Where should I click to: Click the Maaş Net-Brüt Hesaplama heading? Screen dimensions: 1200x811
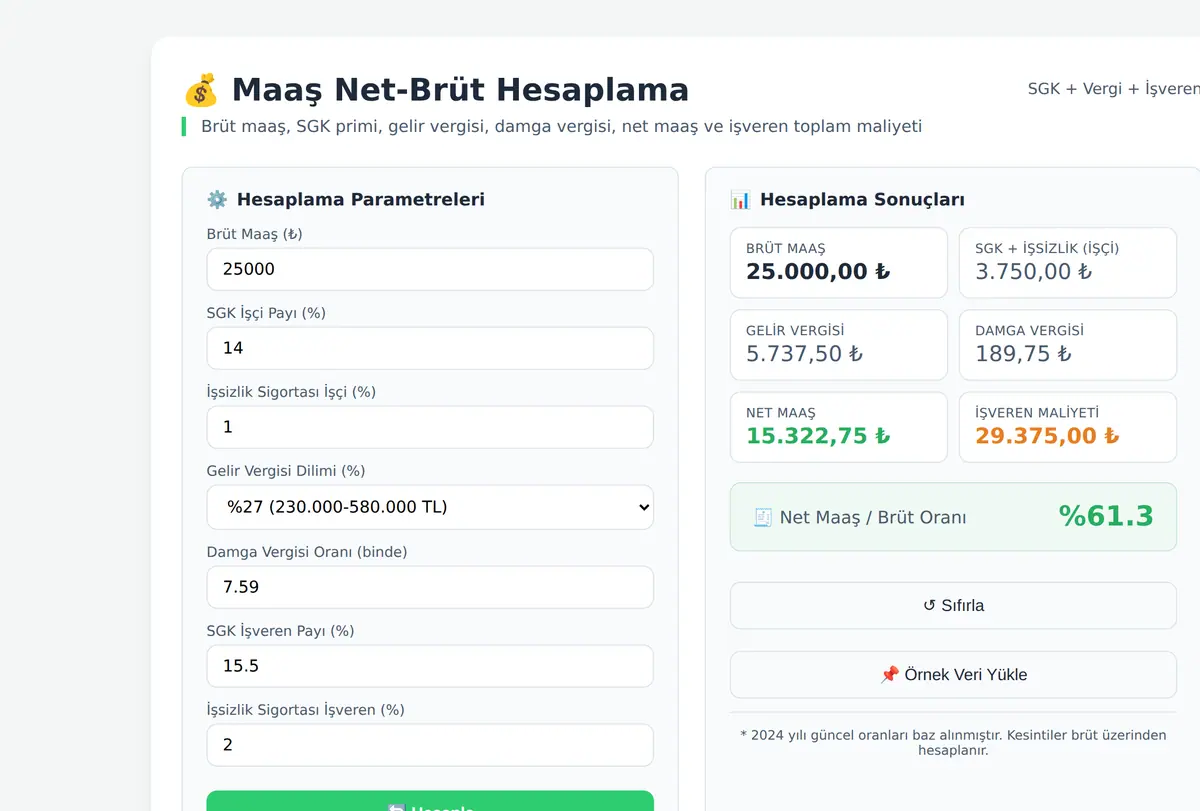click(x=460, y=90)
